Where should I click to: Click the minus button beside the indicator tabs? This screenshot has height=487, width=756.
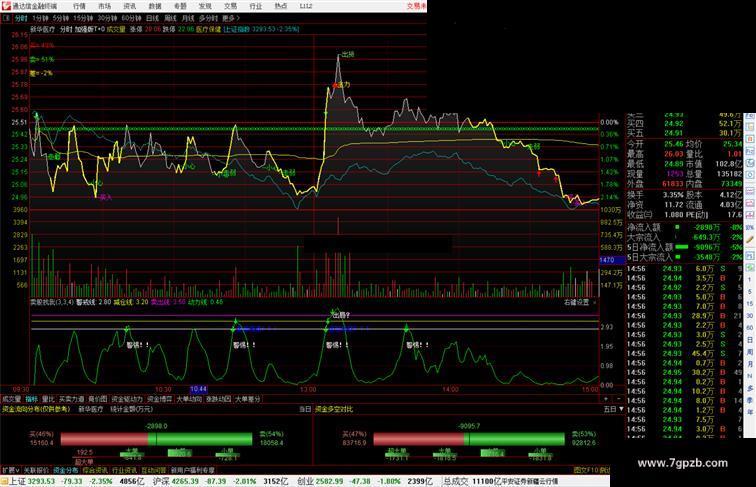click(618, 399)
